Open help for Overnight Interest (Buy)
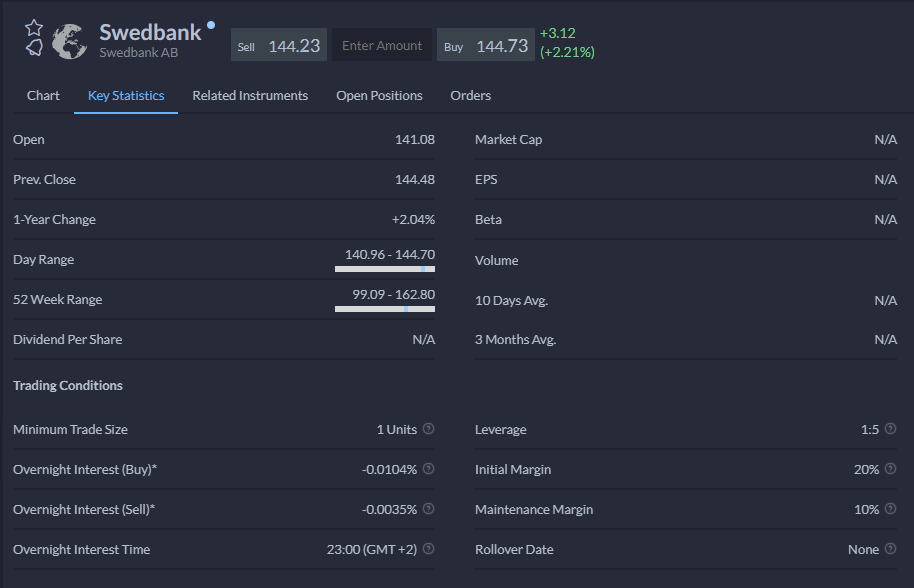The width and height of the screenshot is (914, 588). pos(428,469)
